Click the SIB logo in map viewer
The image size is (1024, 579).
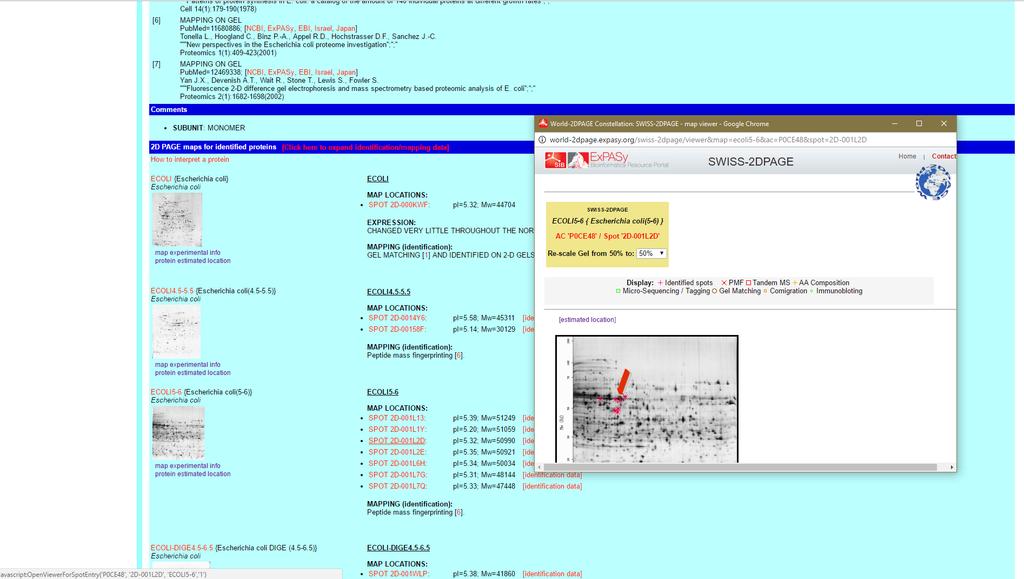pos(555,161)
